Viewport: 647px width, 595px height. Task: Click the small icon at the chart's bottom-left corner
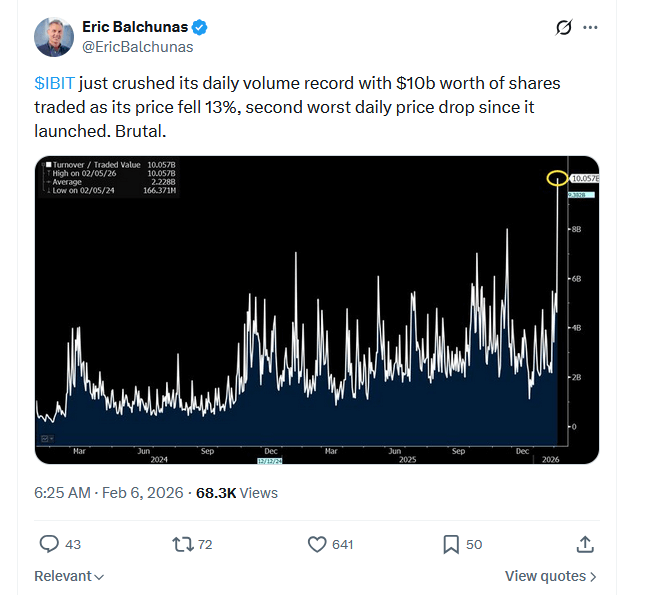point(45,438)
